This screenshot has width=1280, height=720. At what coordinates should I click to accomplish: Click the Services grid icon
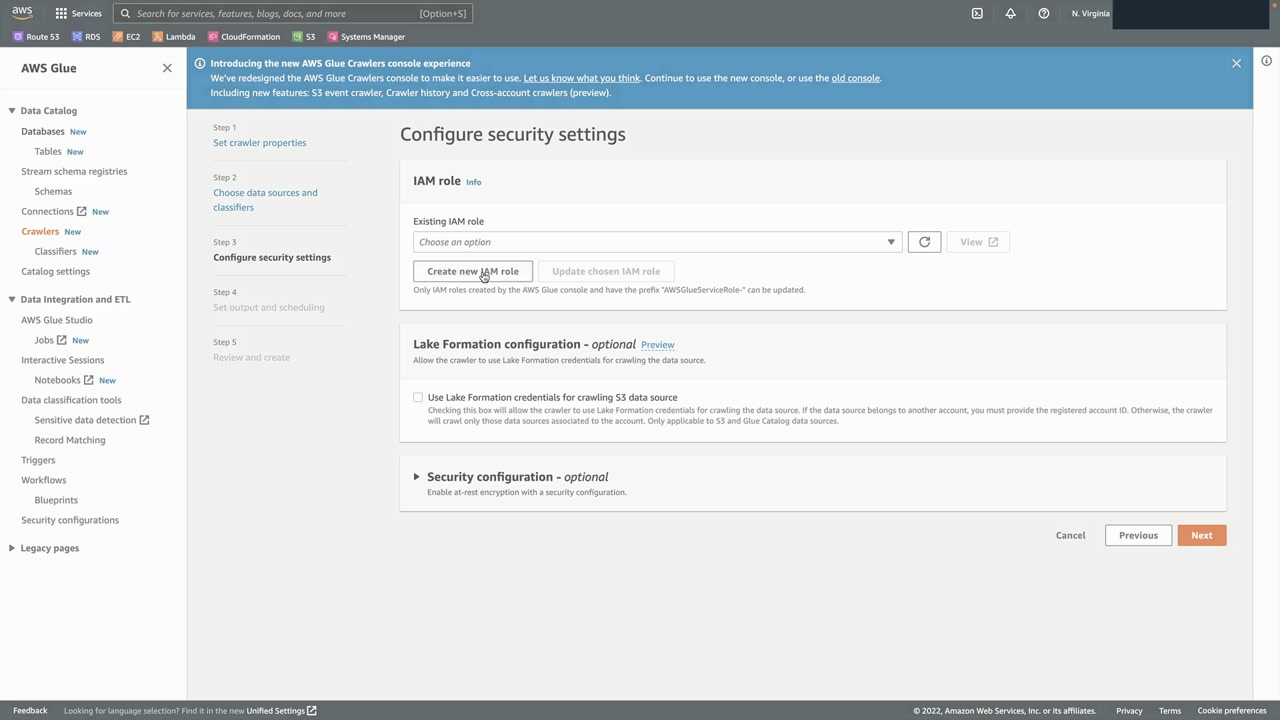pyautogui.click(x=61, y=14)
